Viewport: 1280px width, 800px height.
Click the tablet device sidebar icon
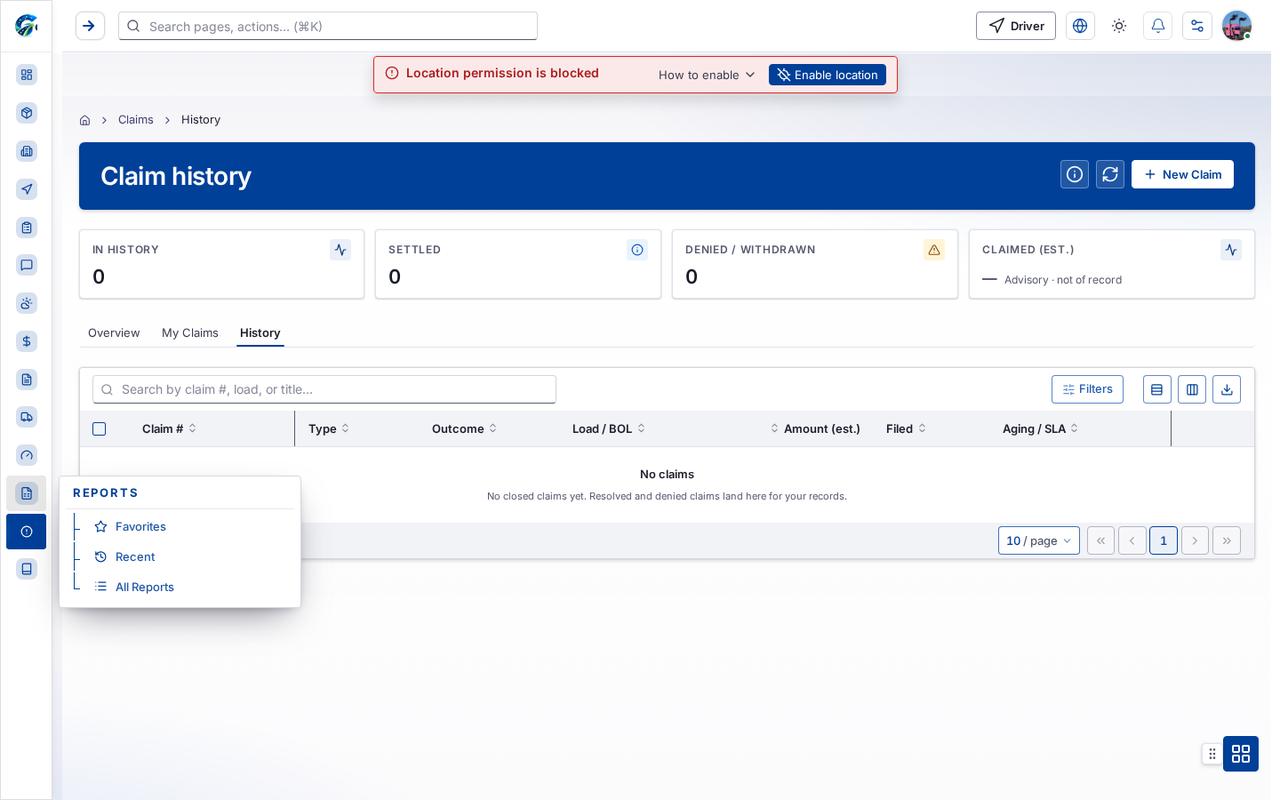pos(27,569)
